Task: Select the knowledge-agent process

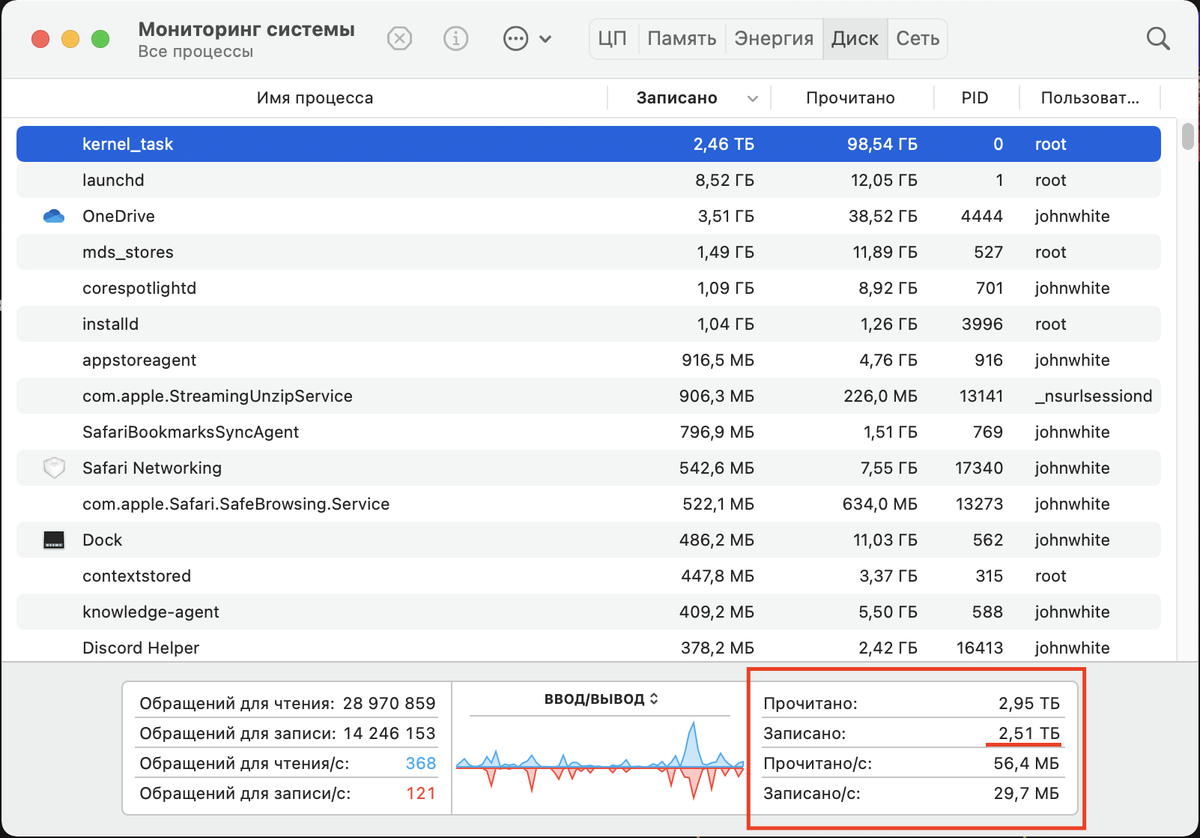Action: click(x=150, y=612)
